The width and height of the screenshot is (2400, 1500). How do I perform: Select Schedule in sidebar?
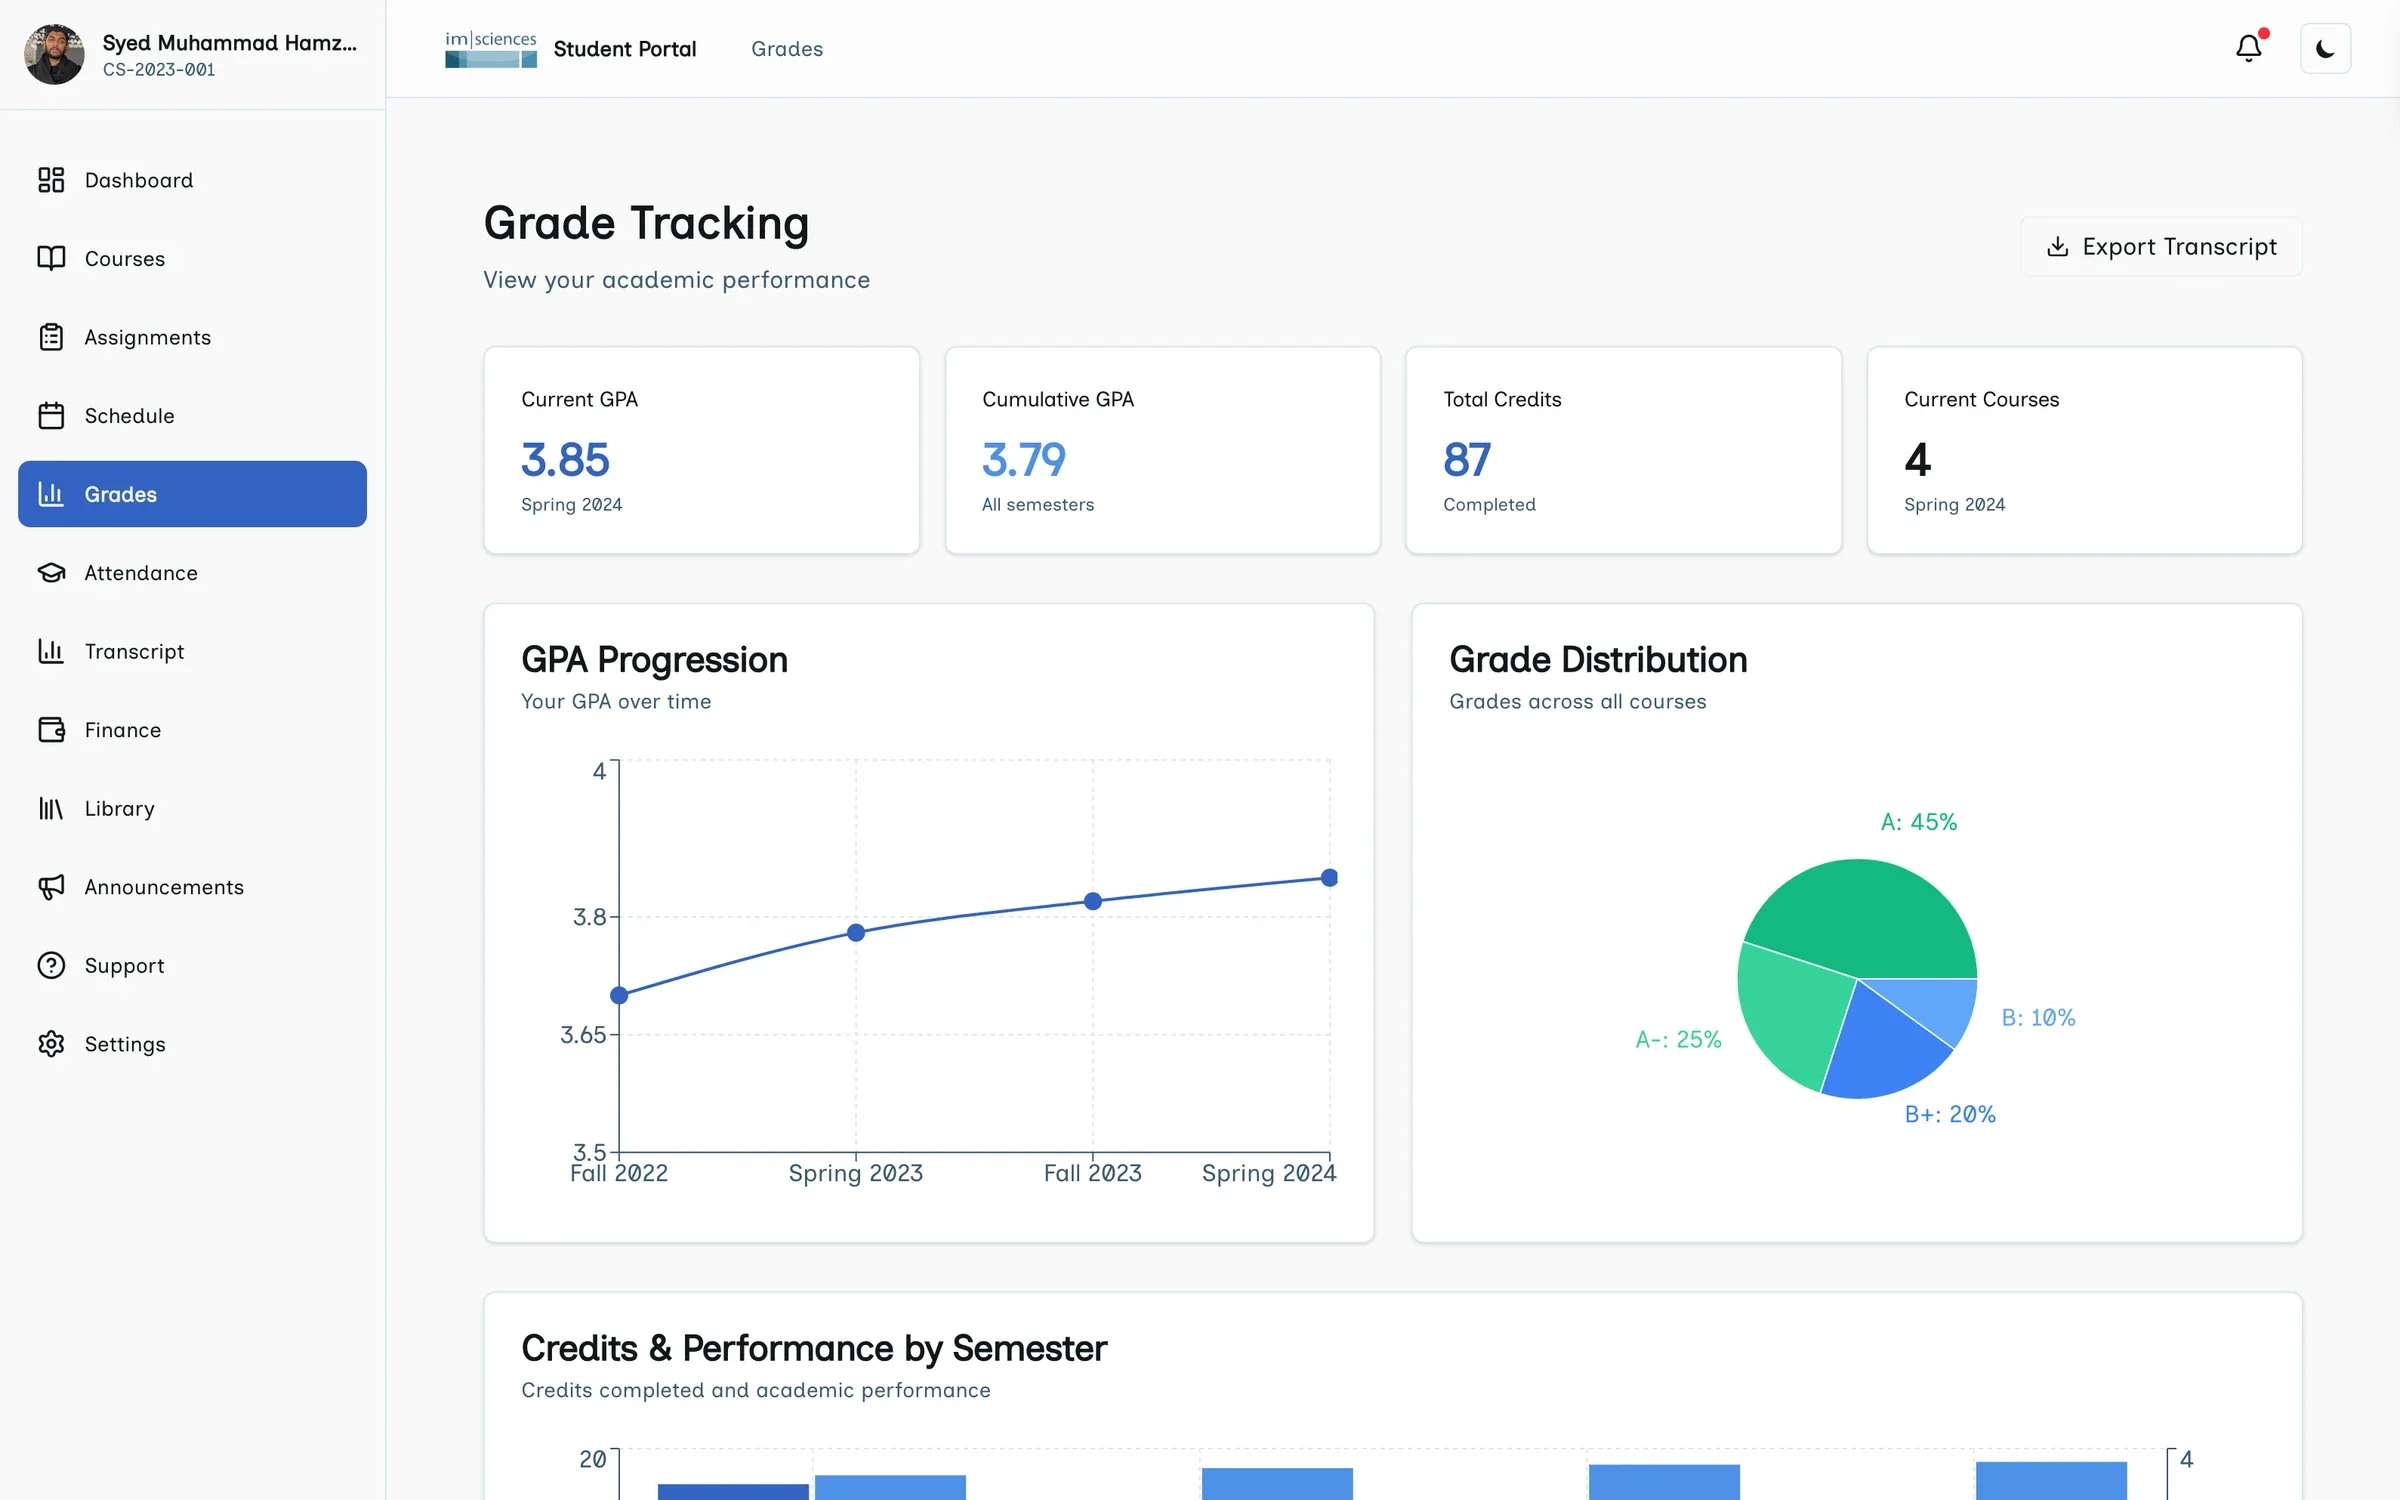pos(192,415)
